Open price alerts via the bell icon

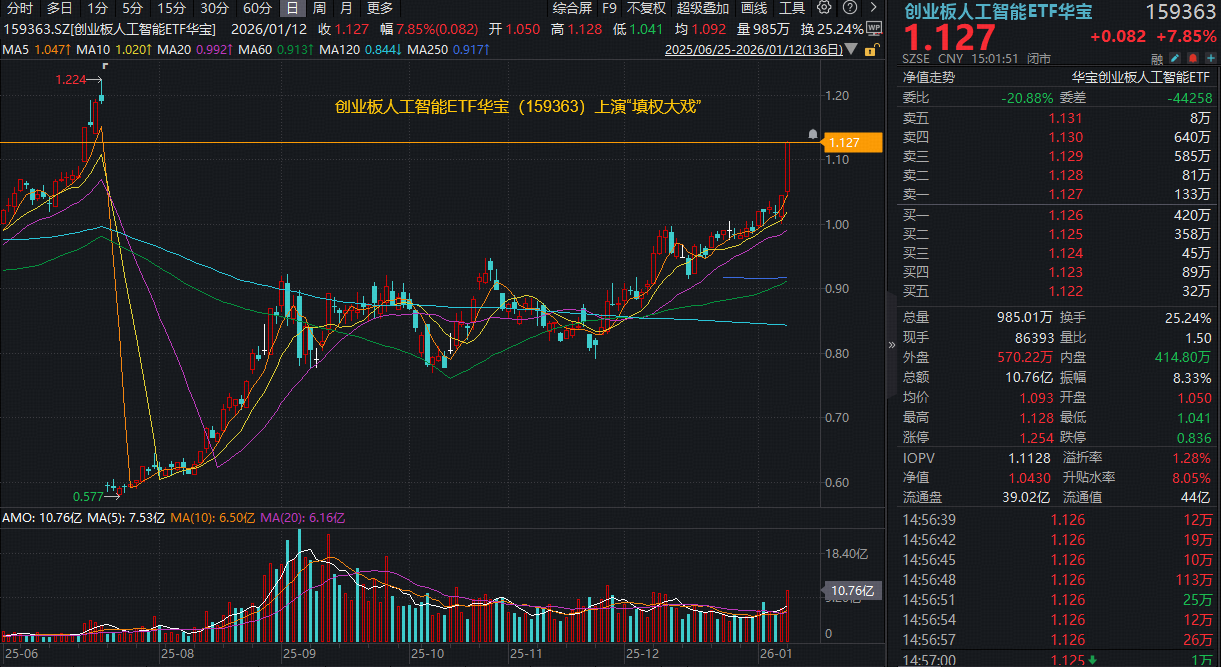[x=1193, y=59]
